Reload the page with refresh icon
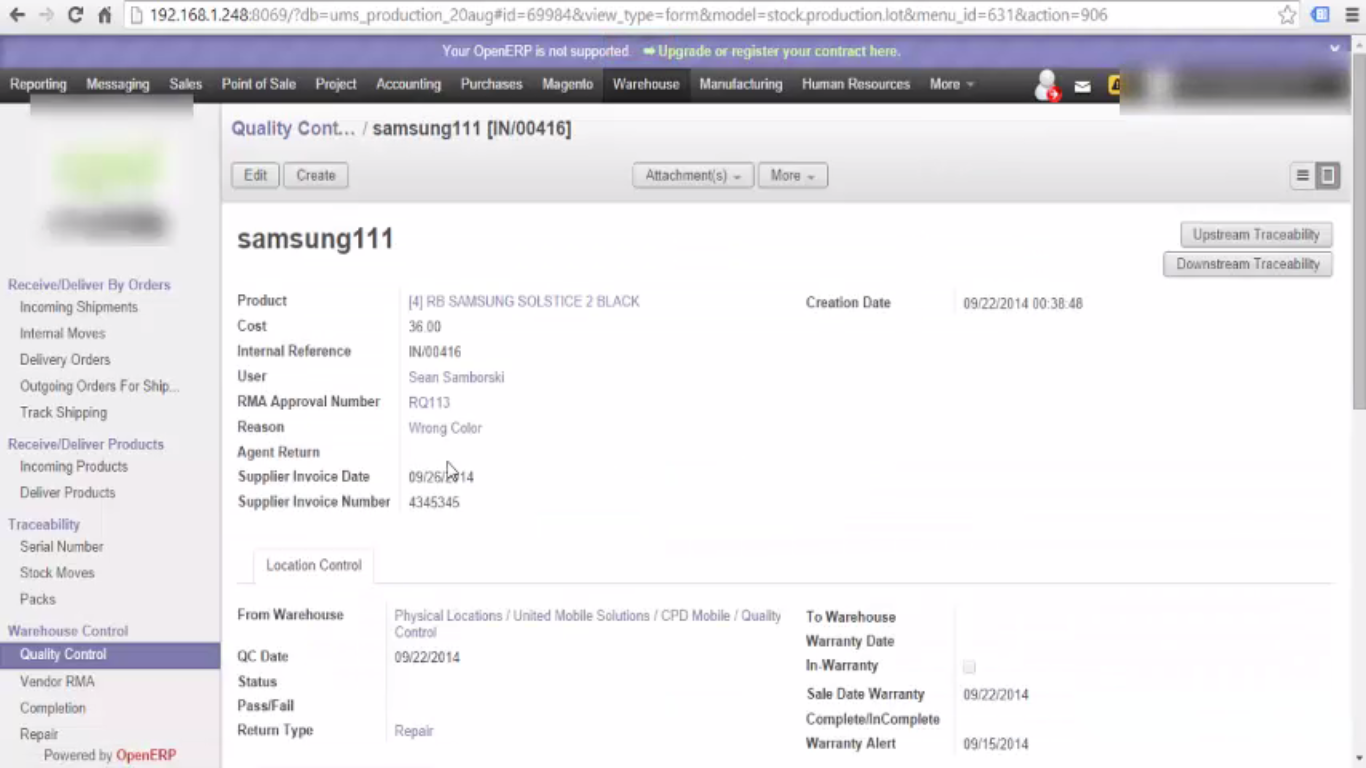The image size is (1366, 768). pyautogui.click(x=75, y=15)
